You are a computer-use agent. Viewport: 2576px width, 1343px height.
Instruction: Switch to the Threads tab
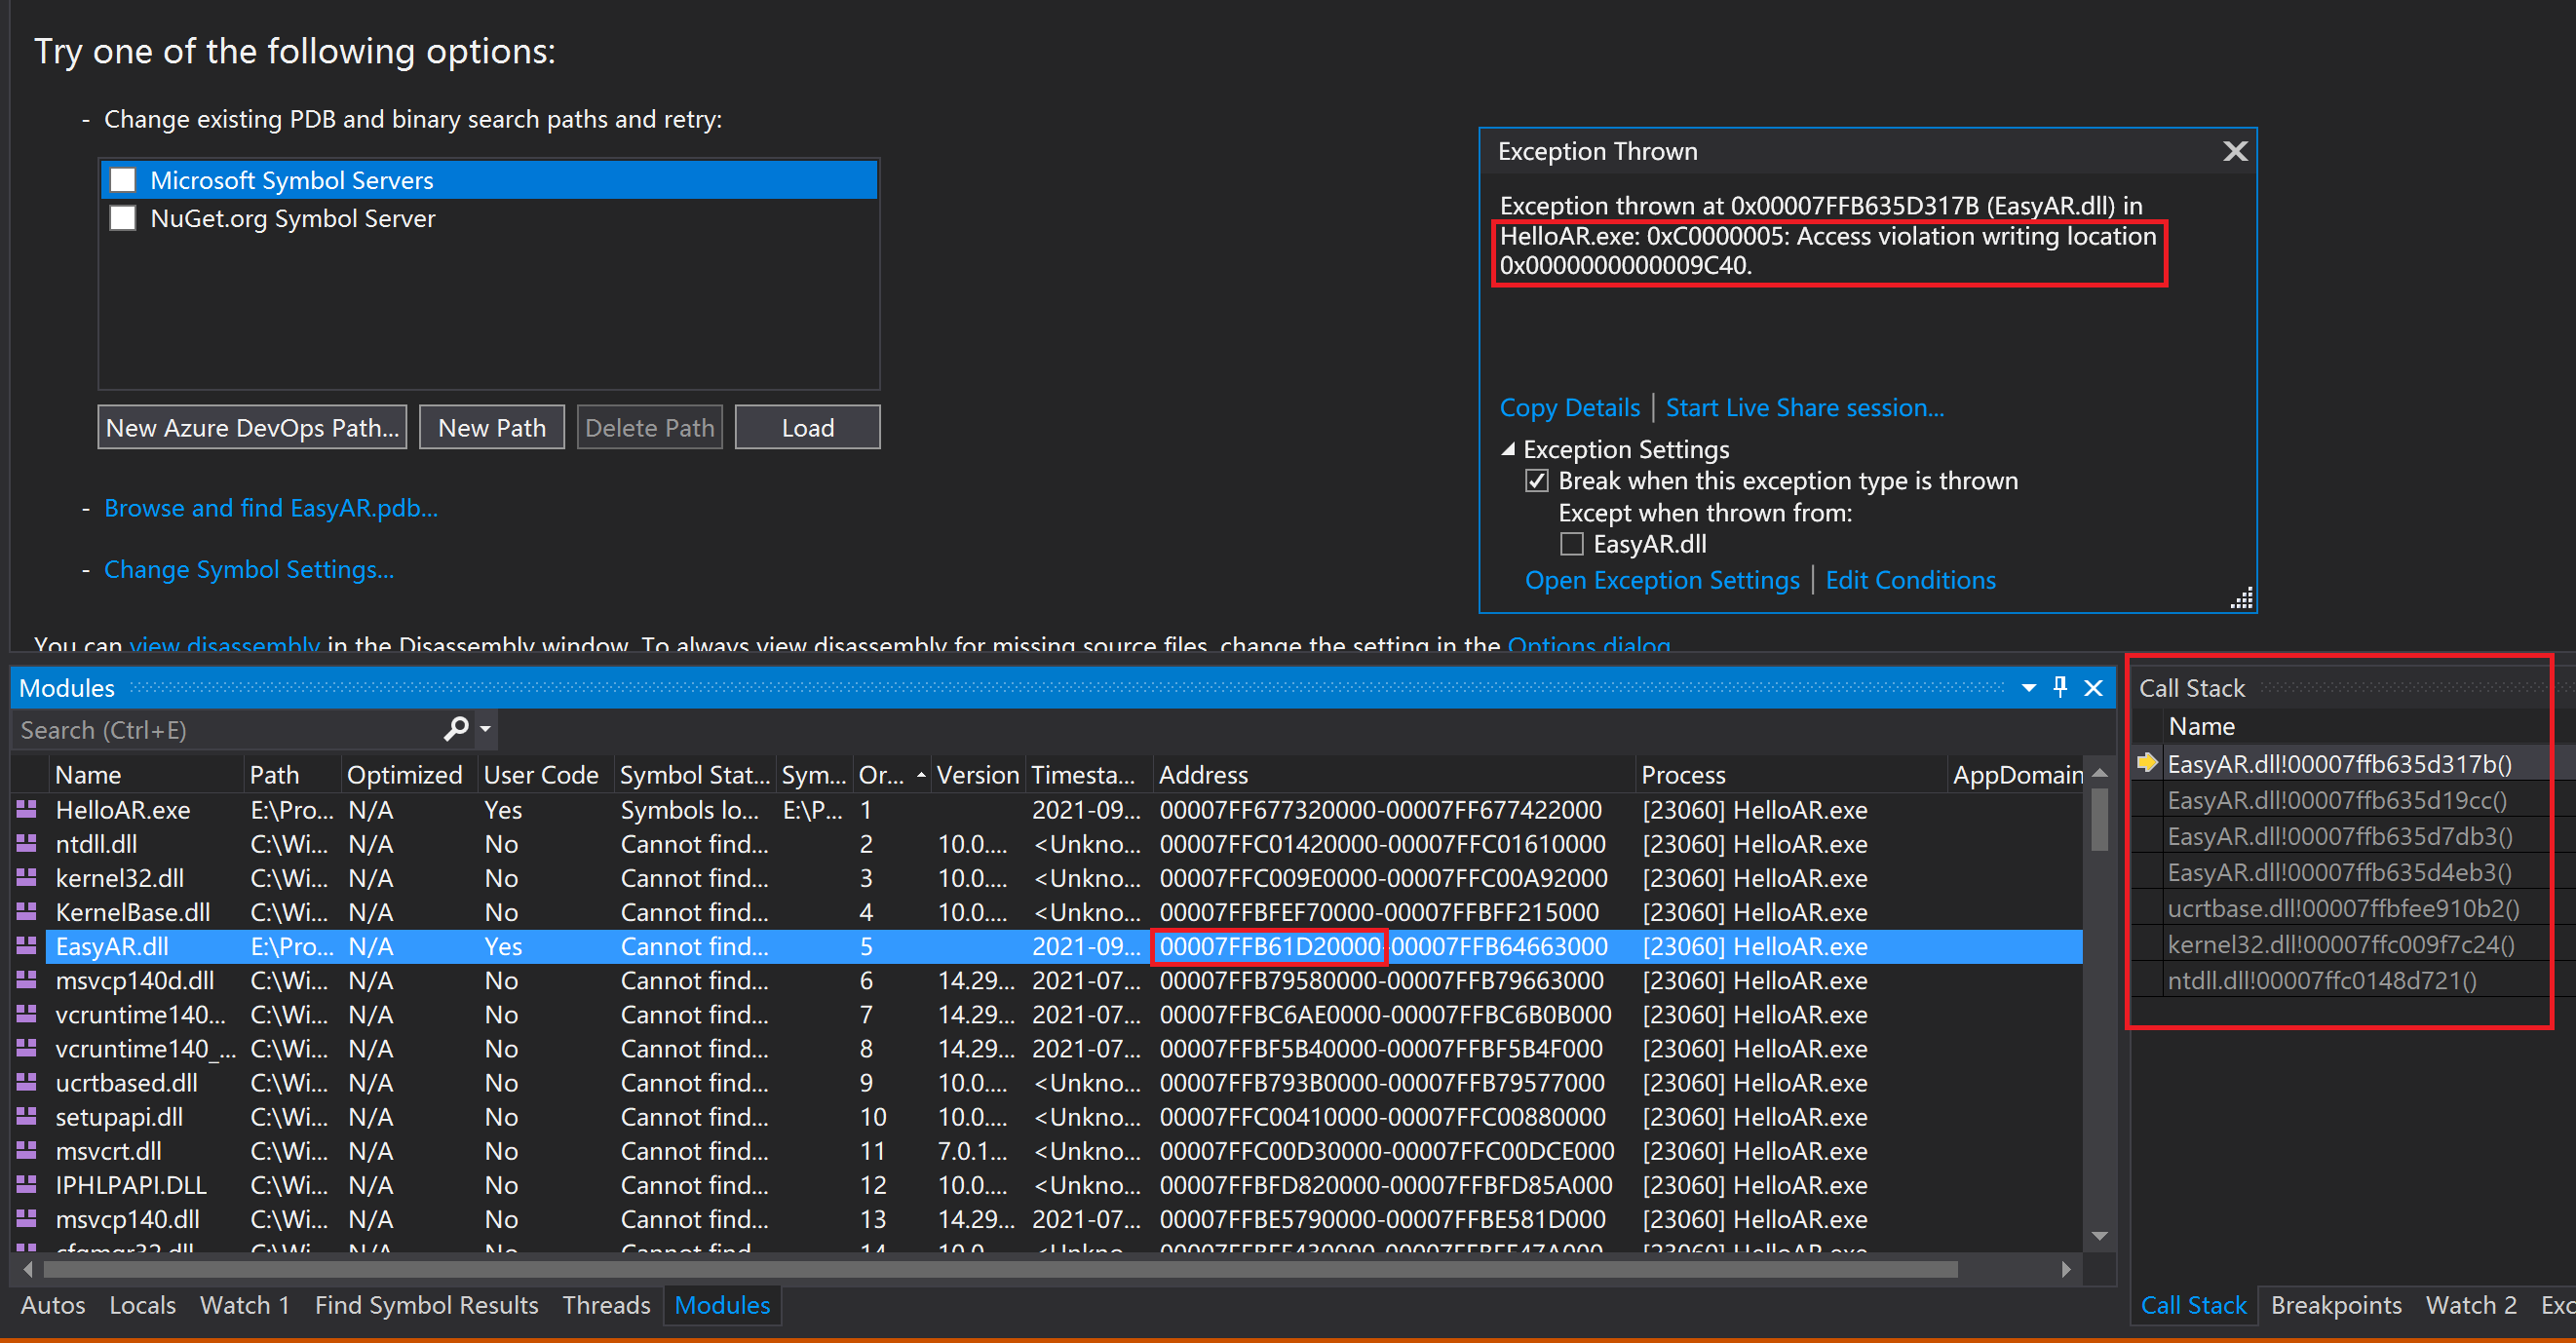pyautogui.click(x=605, y=1305)
